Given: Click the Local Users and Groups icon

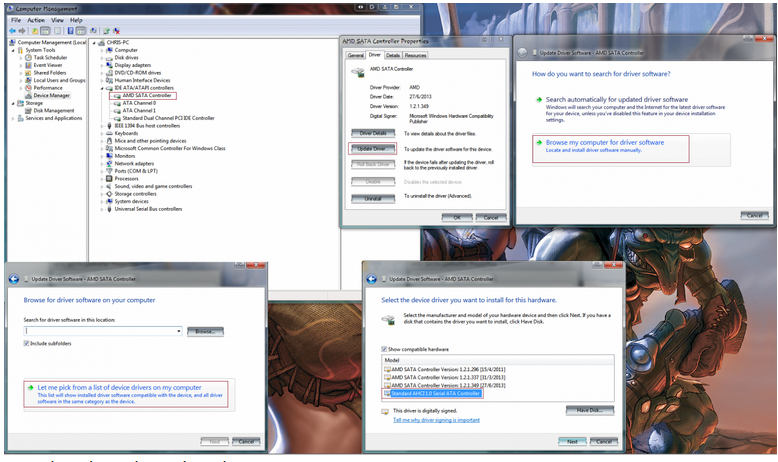Looking at the screenshot, I should (28, 80).
